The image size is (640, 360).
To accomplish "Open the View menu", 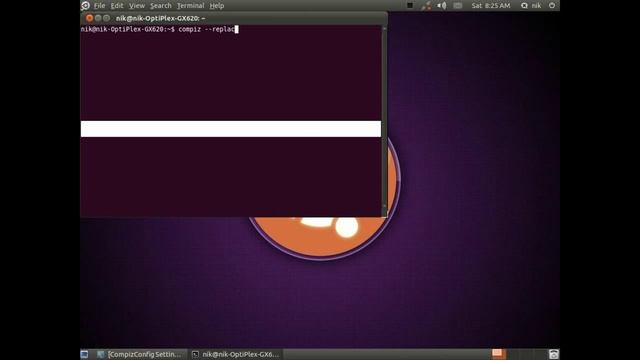I will coord(137,6).
